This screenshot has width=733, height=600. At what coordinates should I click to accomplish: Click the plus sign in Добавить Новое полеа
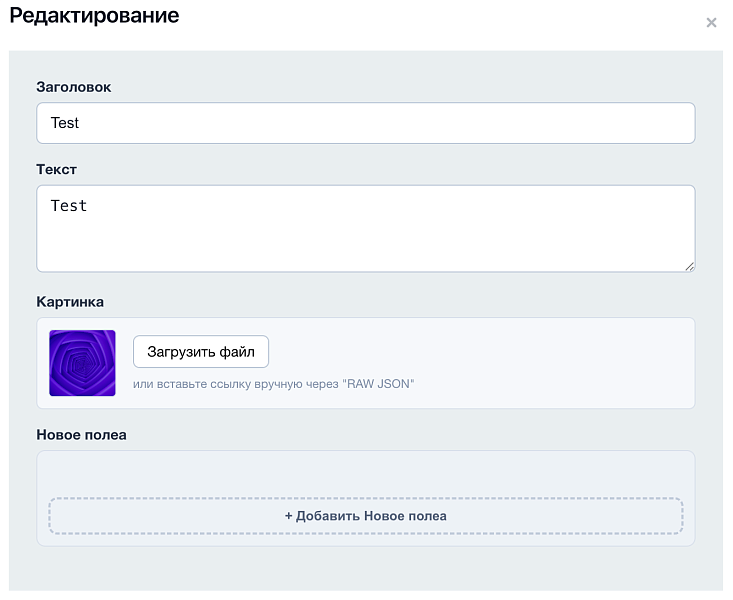click(x=288, y=516)
